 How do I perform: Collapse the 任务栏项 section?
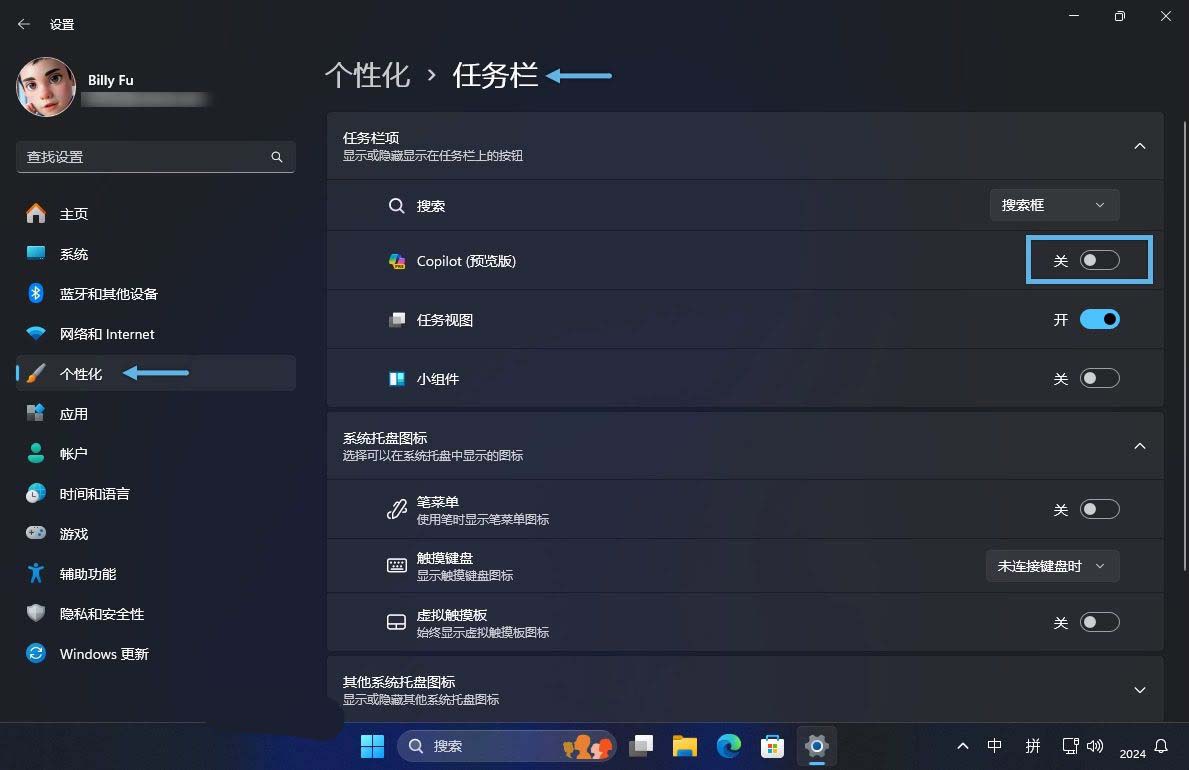(1139, 145)
